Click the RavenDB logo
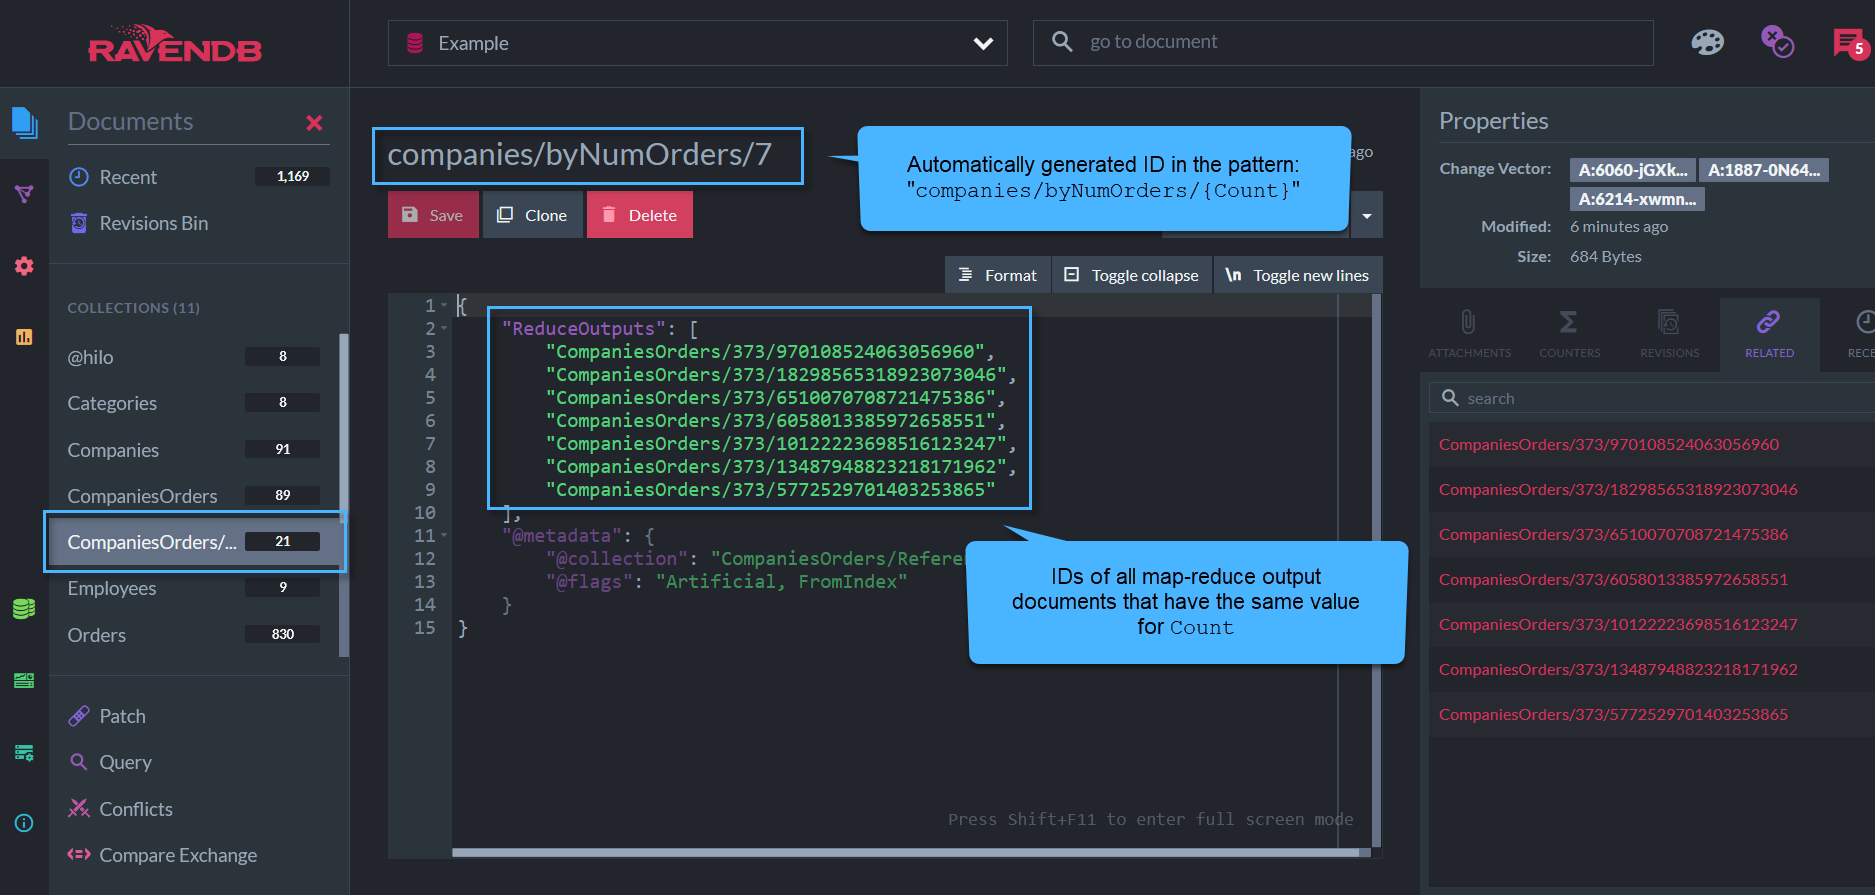Image resolution: width=1875 pixels, height=895 pixels. (175, 44)
